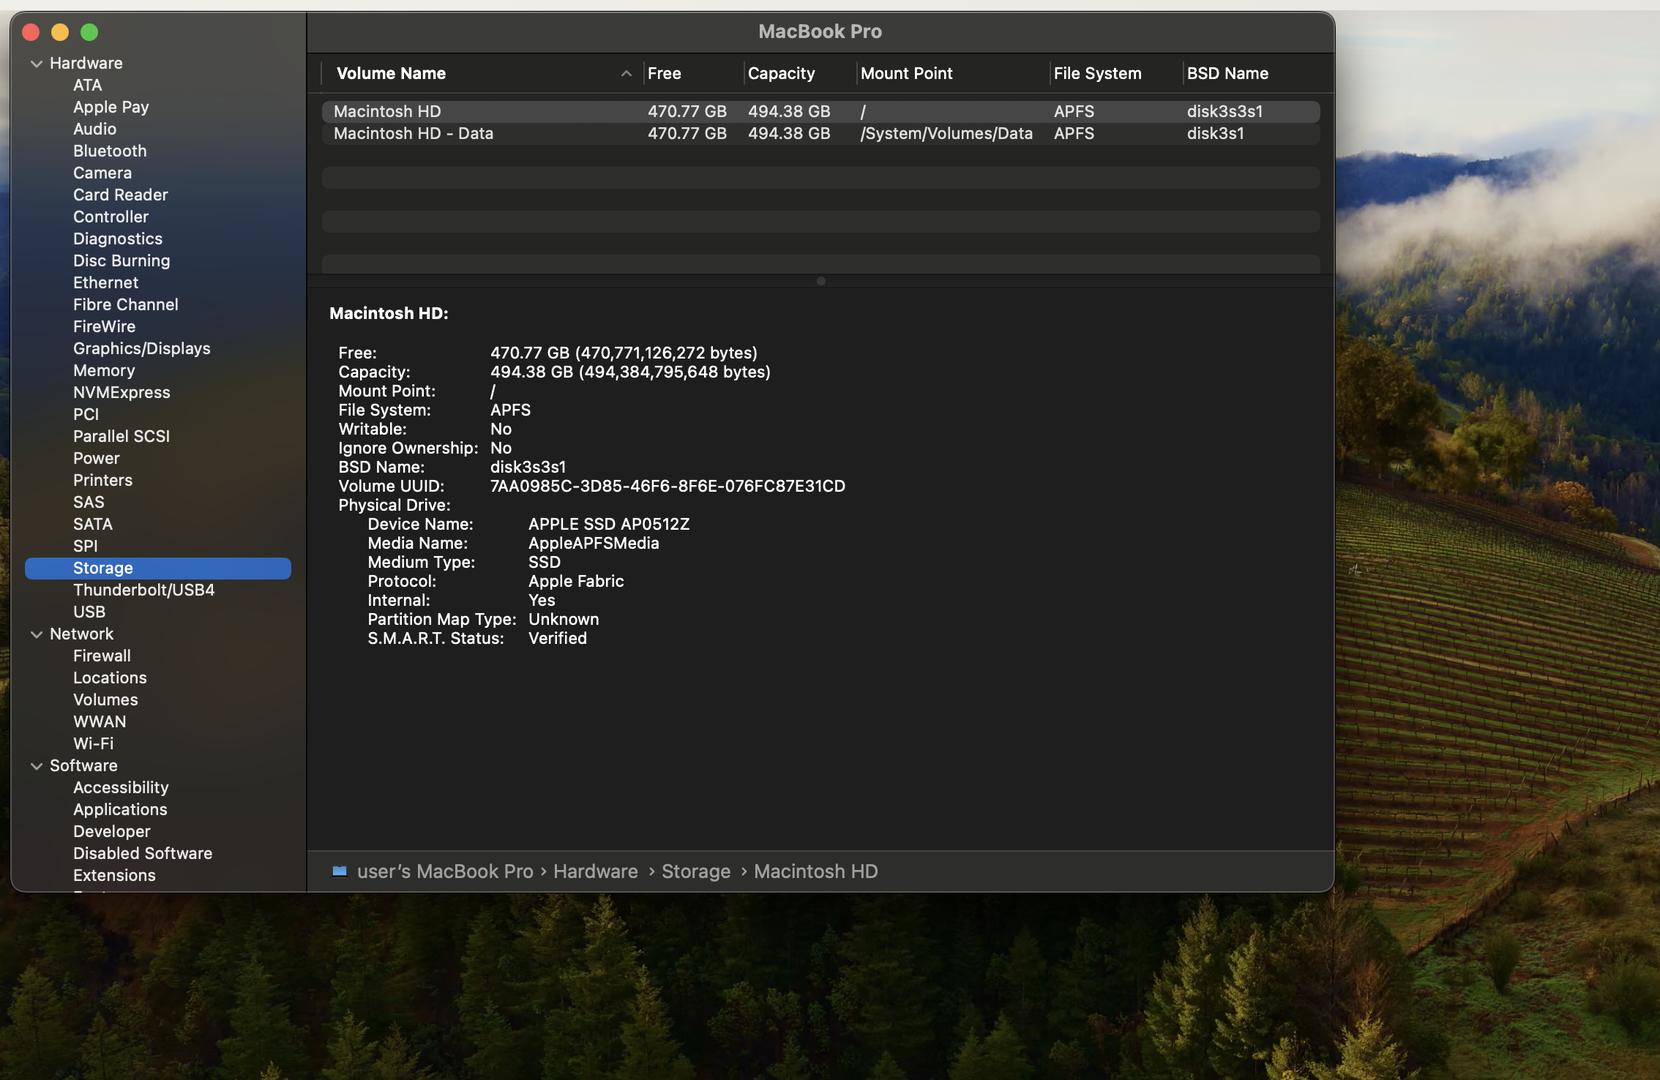The image size is (1660, 1080).
Task: Open the Camera section
Action: tap(102, 173)
